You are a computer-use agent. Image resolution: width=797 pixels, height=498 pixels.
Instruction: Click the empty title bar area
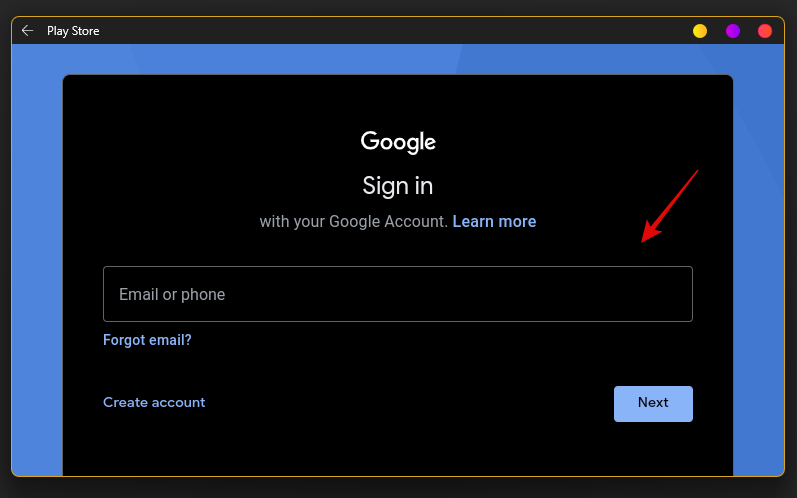(396, 31)
